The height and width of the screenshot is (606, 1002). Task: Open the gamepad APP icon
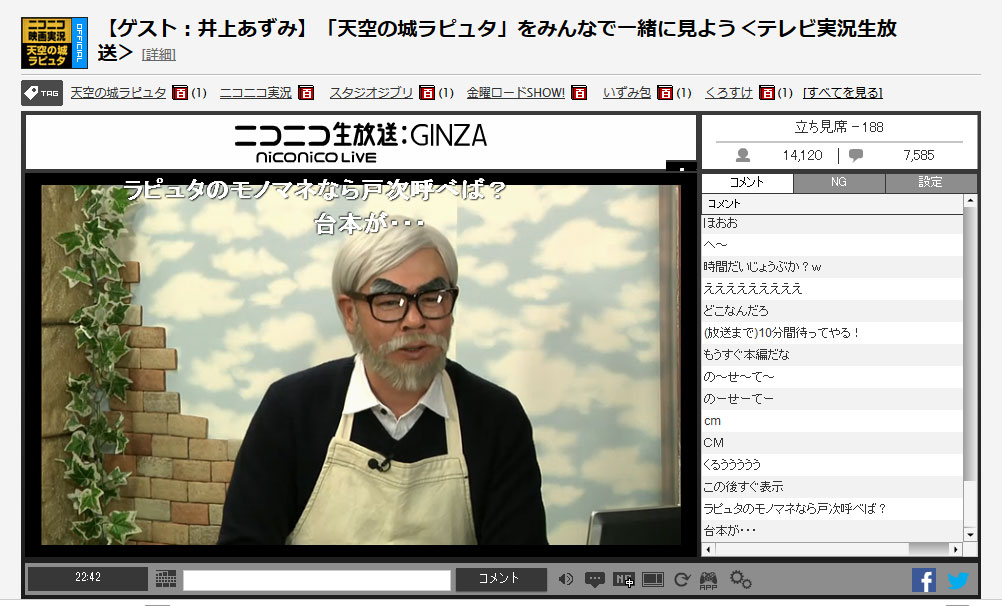[708, 580]
